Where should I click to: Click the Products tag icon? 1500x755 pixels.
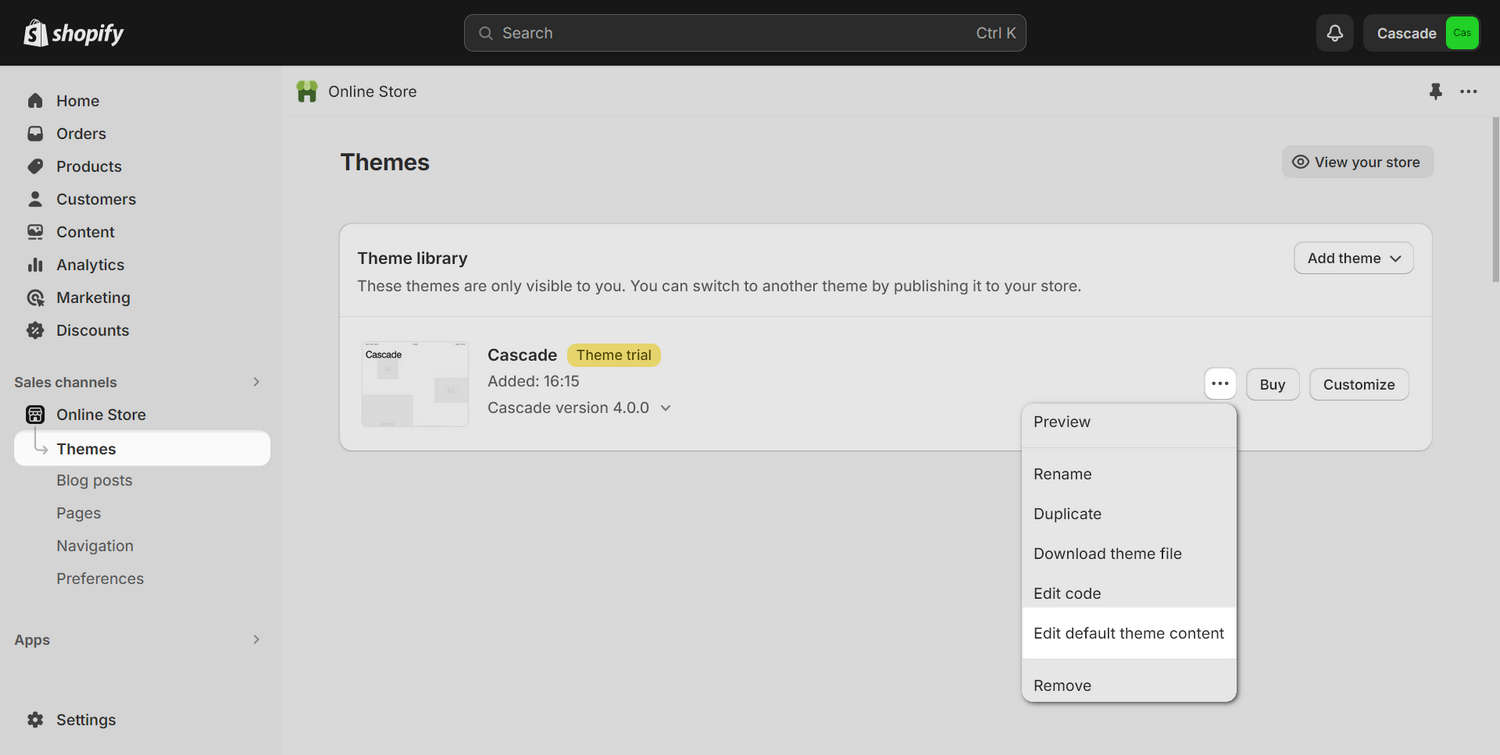tap(35, 167)
